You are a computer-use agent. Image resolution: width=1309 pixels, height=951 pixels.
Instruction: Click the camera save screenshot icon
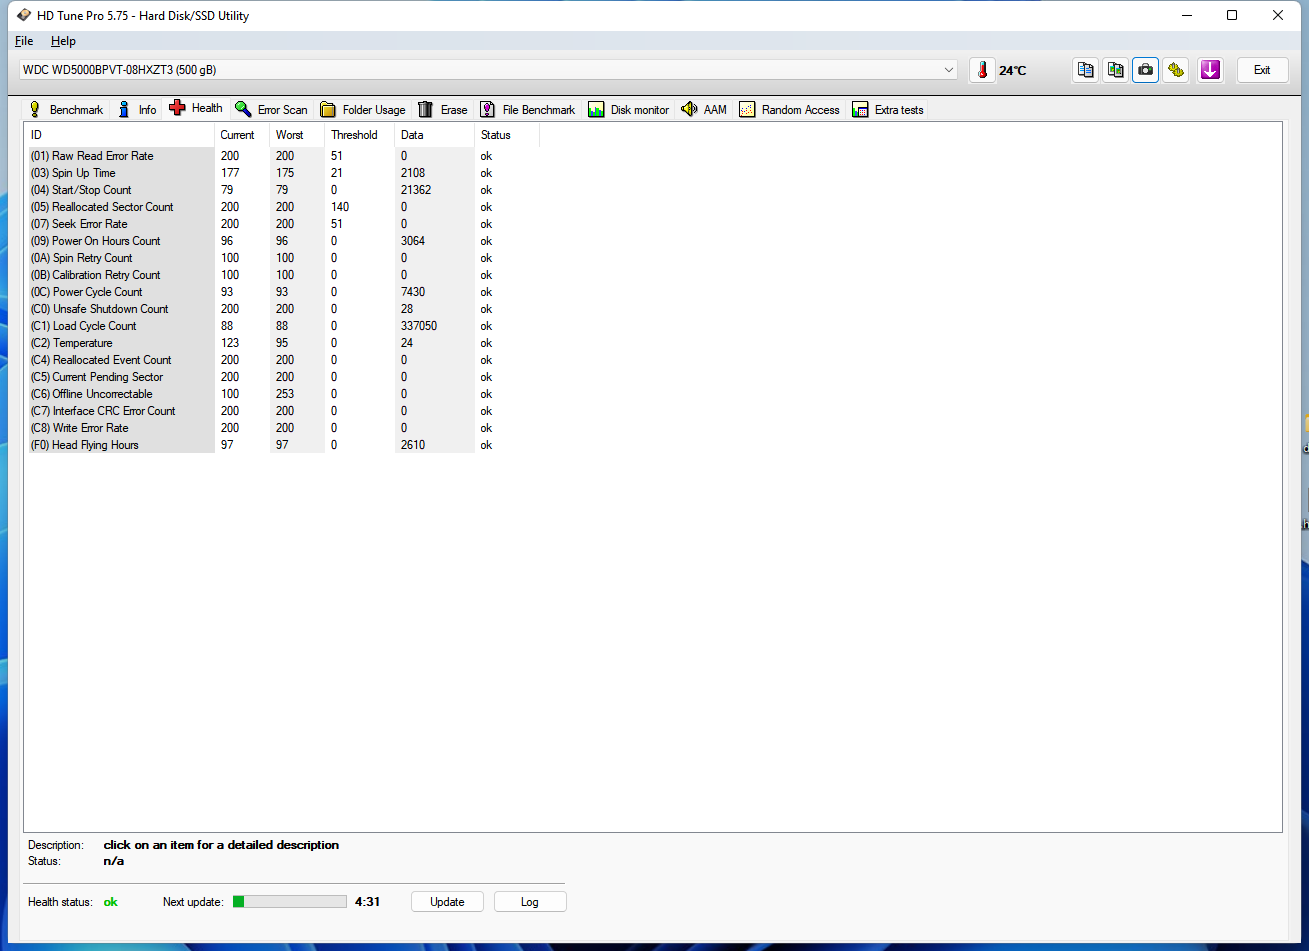[1145, 70]
